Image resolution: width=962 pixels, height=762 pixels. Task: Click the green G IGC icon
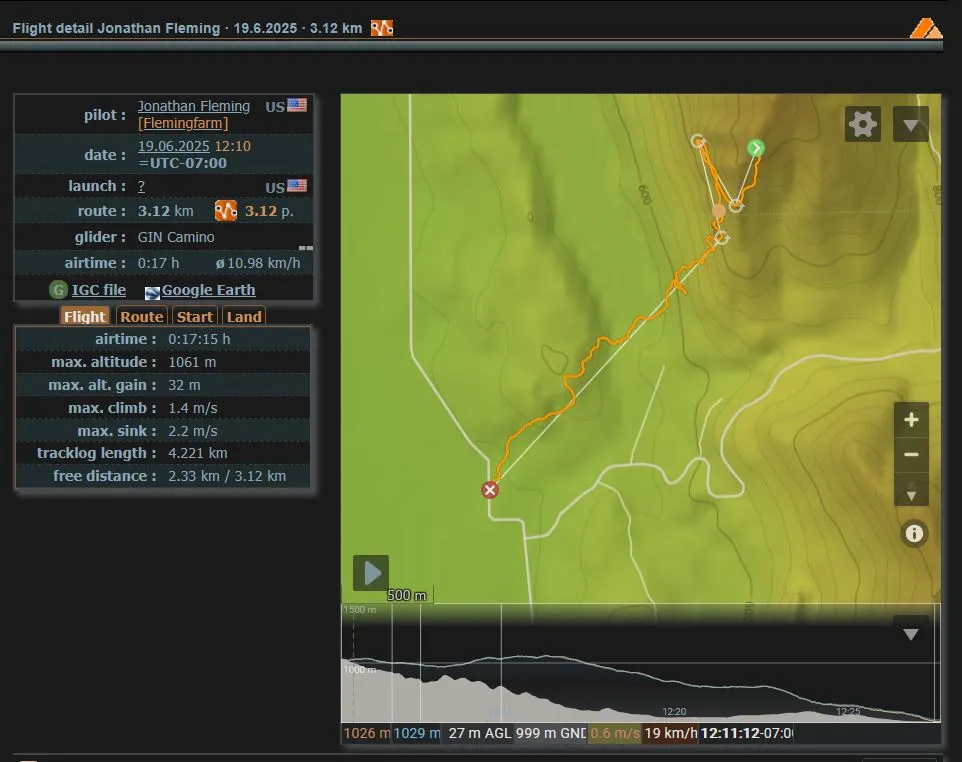pyautogui.click(x=58, y=290)
